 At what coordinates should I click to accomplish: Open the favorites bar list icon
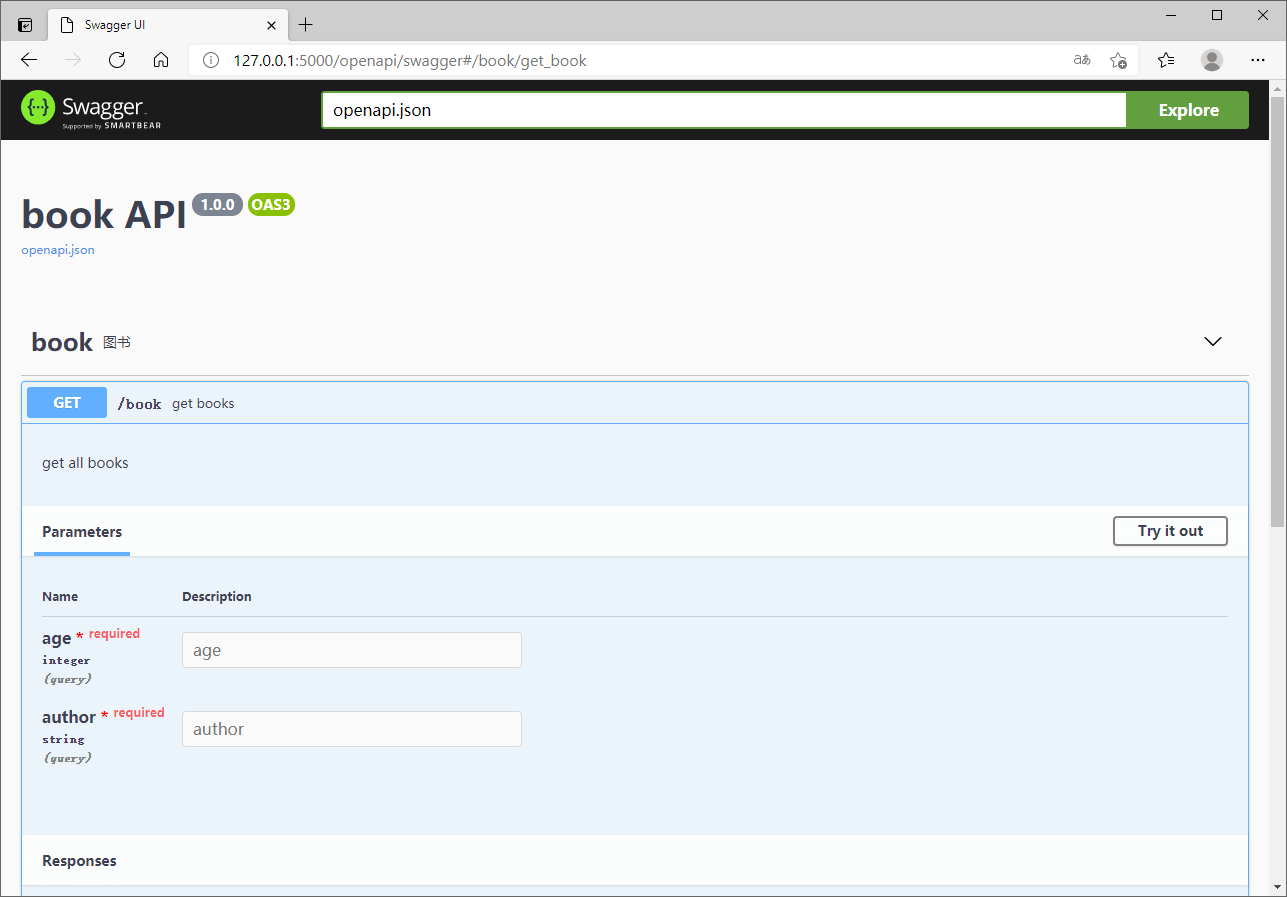pos(1166,60)
